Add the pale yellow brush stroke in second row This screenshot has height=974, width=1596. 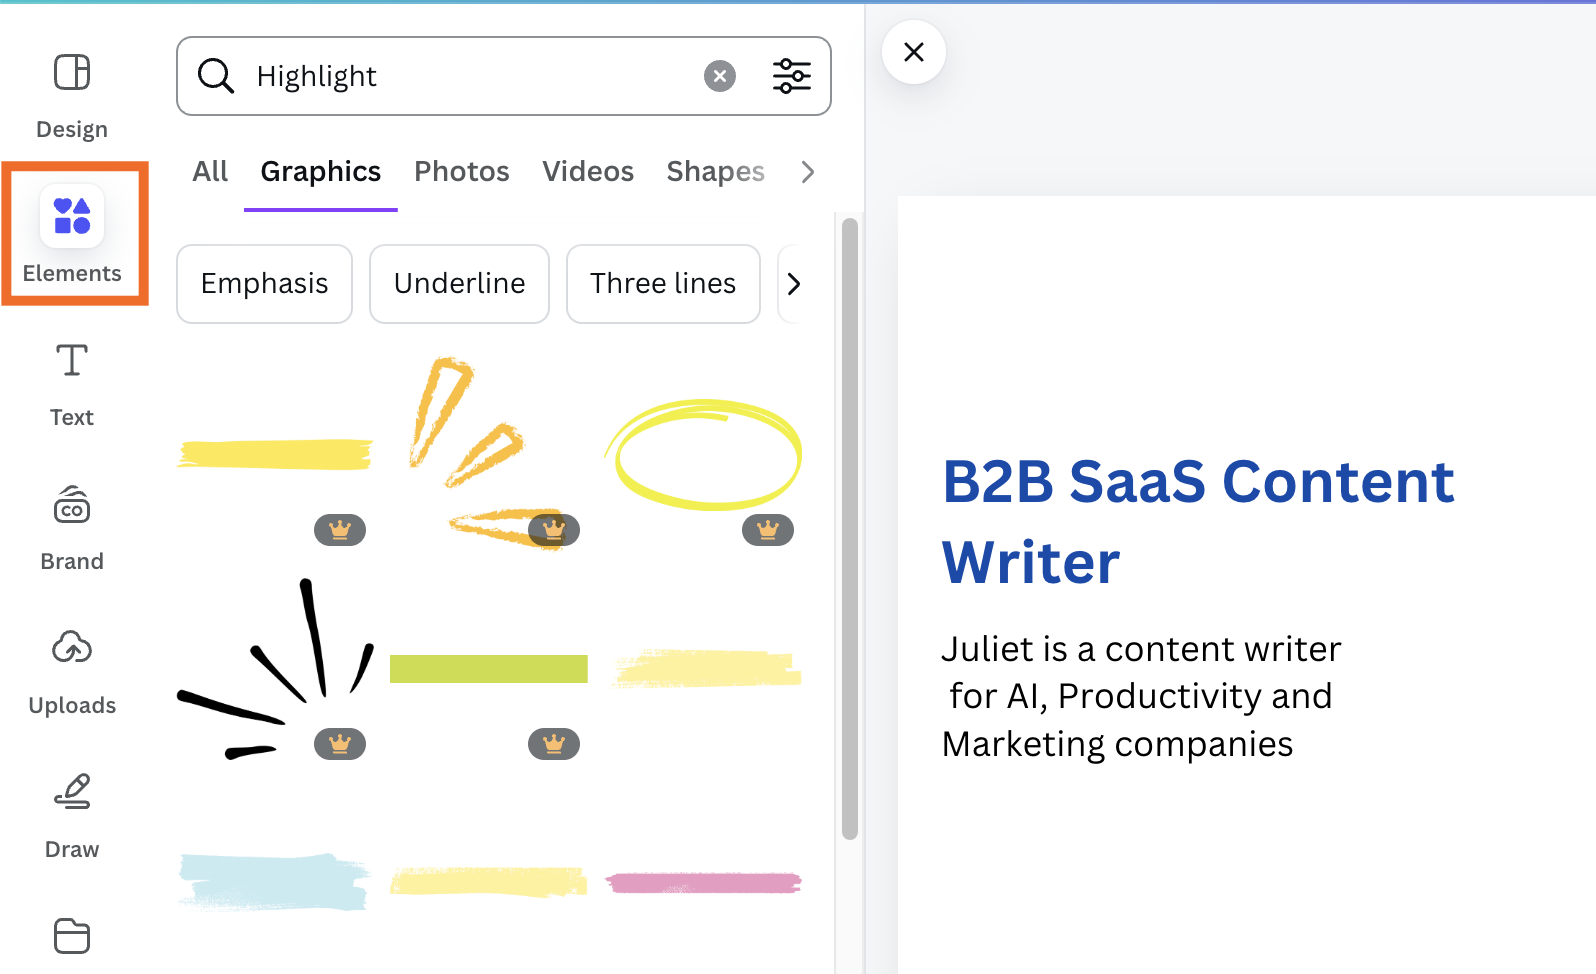(708, 668)
